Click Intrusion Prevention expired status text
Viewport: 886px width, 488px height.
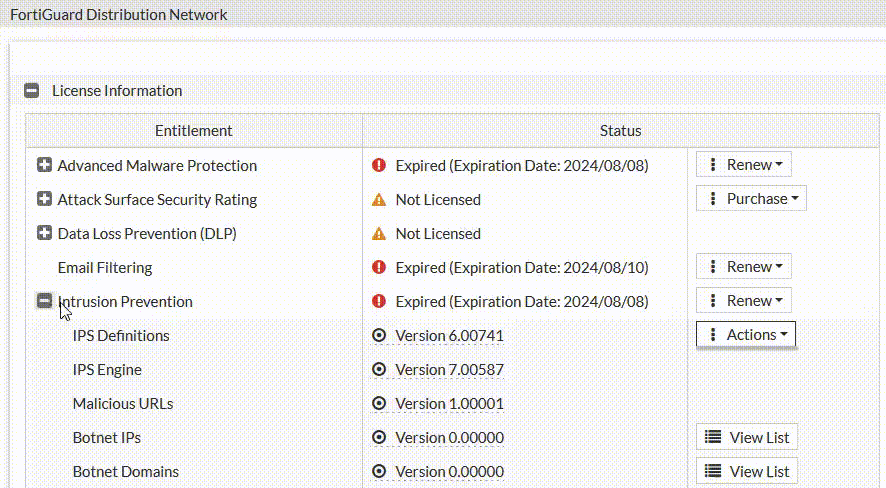pyautogui.click(x=522, y=301)
